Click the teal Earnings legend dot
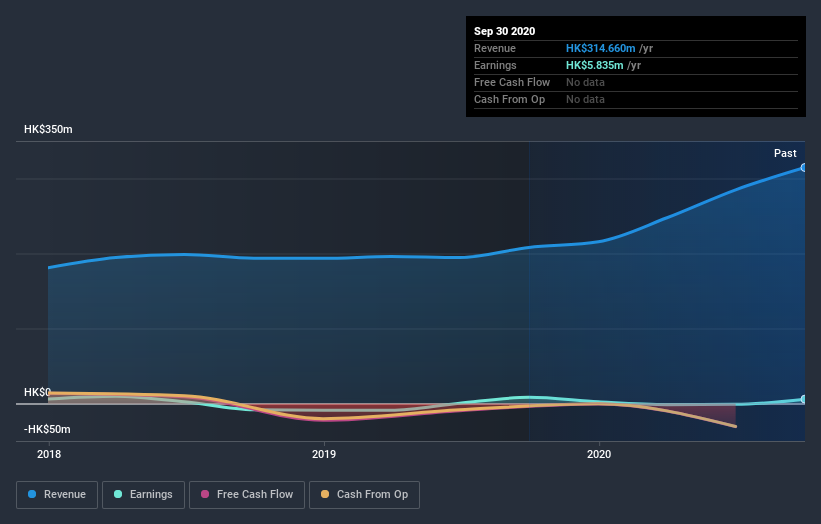 click(x=118, y=494)
